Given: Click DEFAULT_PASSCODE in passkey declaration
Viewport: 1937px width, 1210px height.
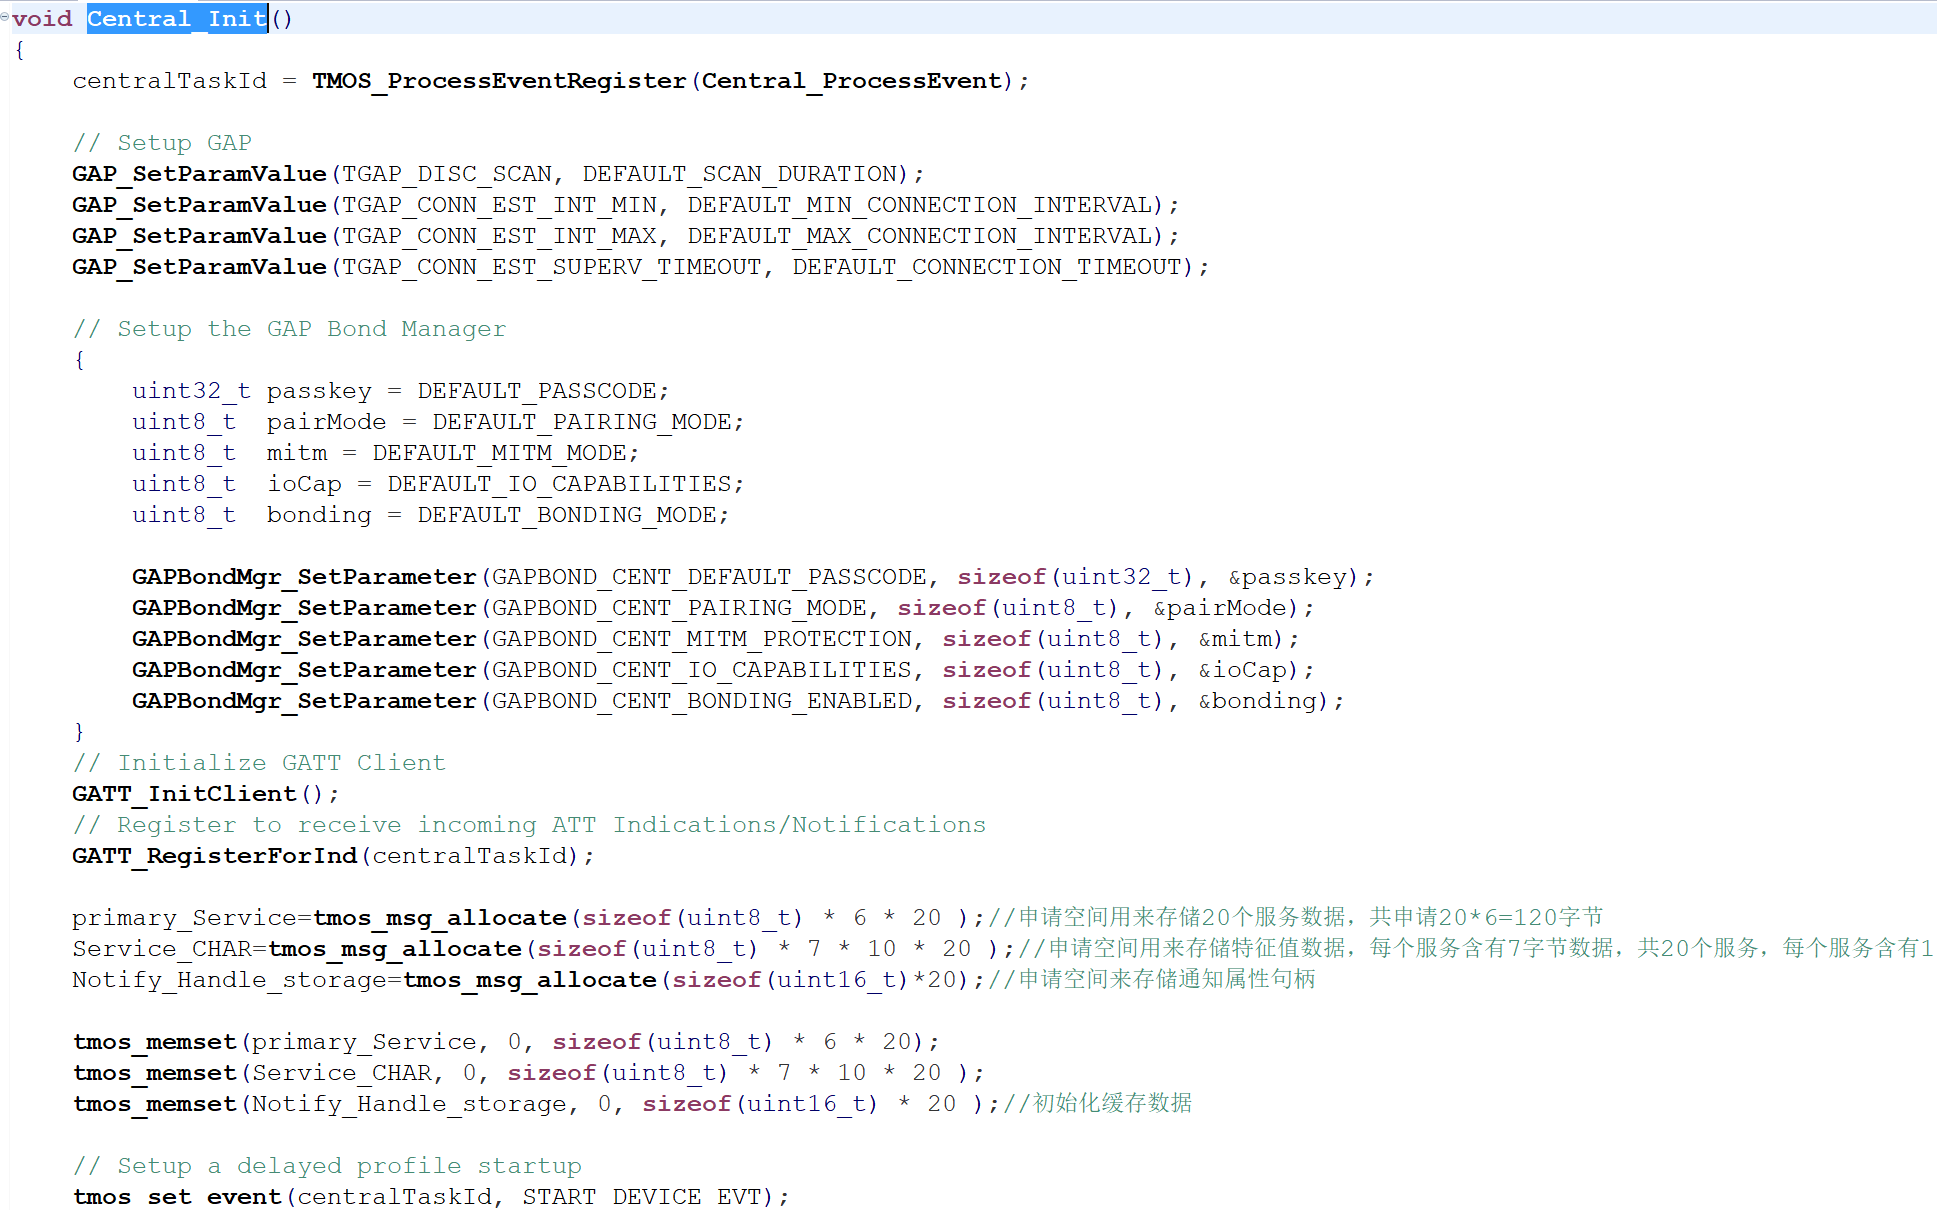Looking at the screenshot, I should (536, 391).
